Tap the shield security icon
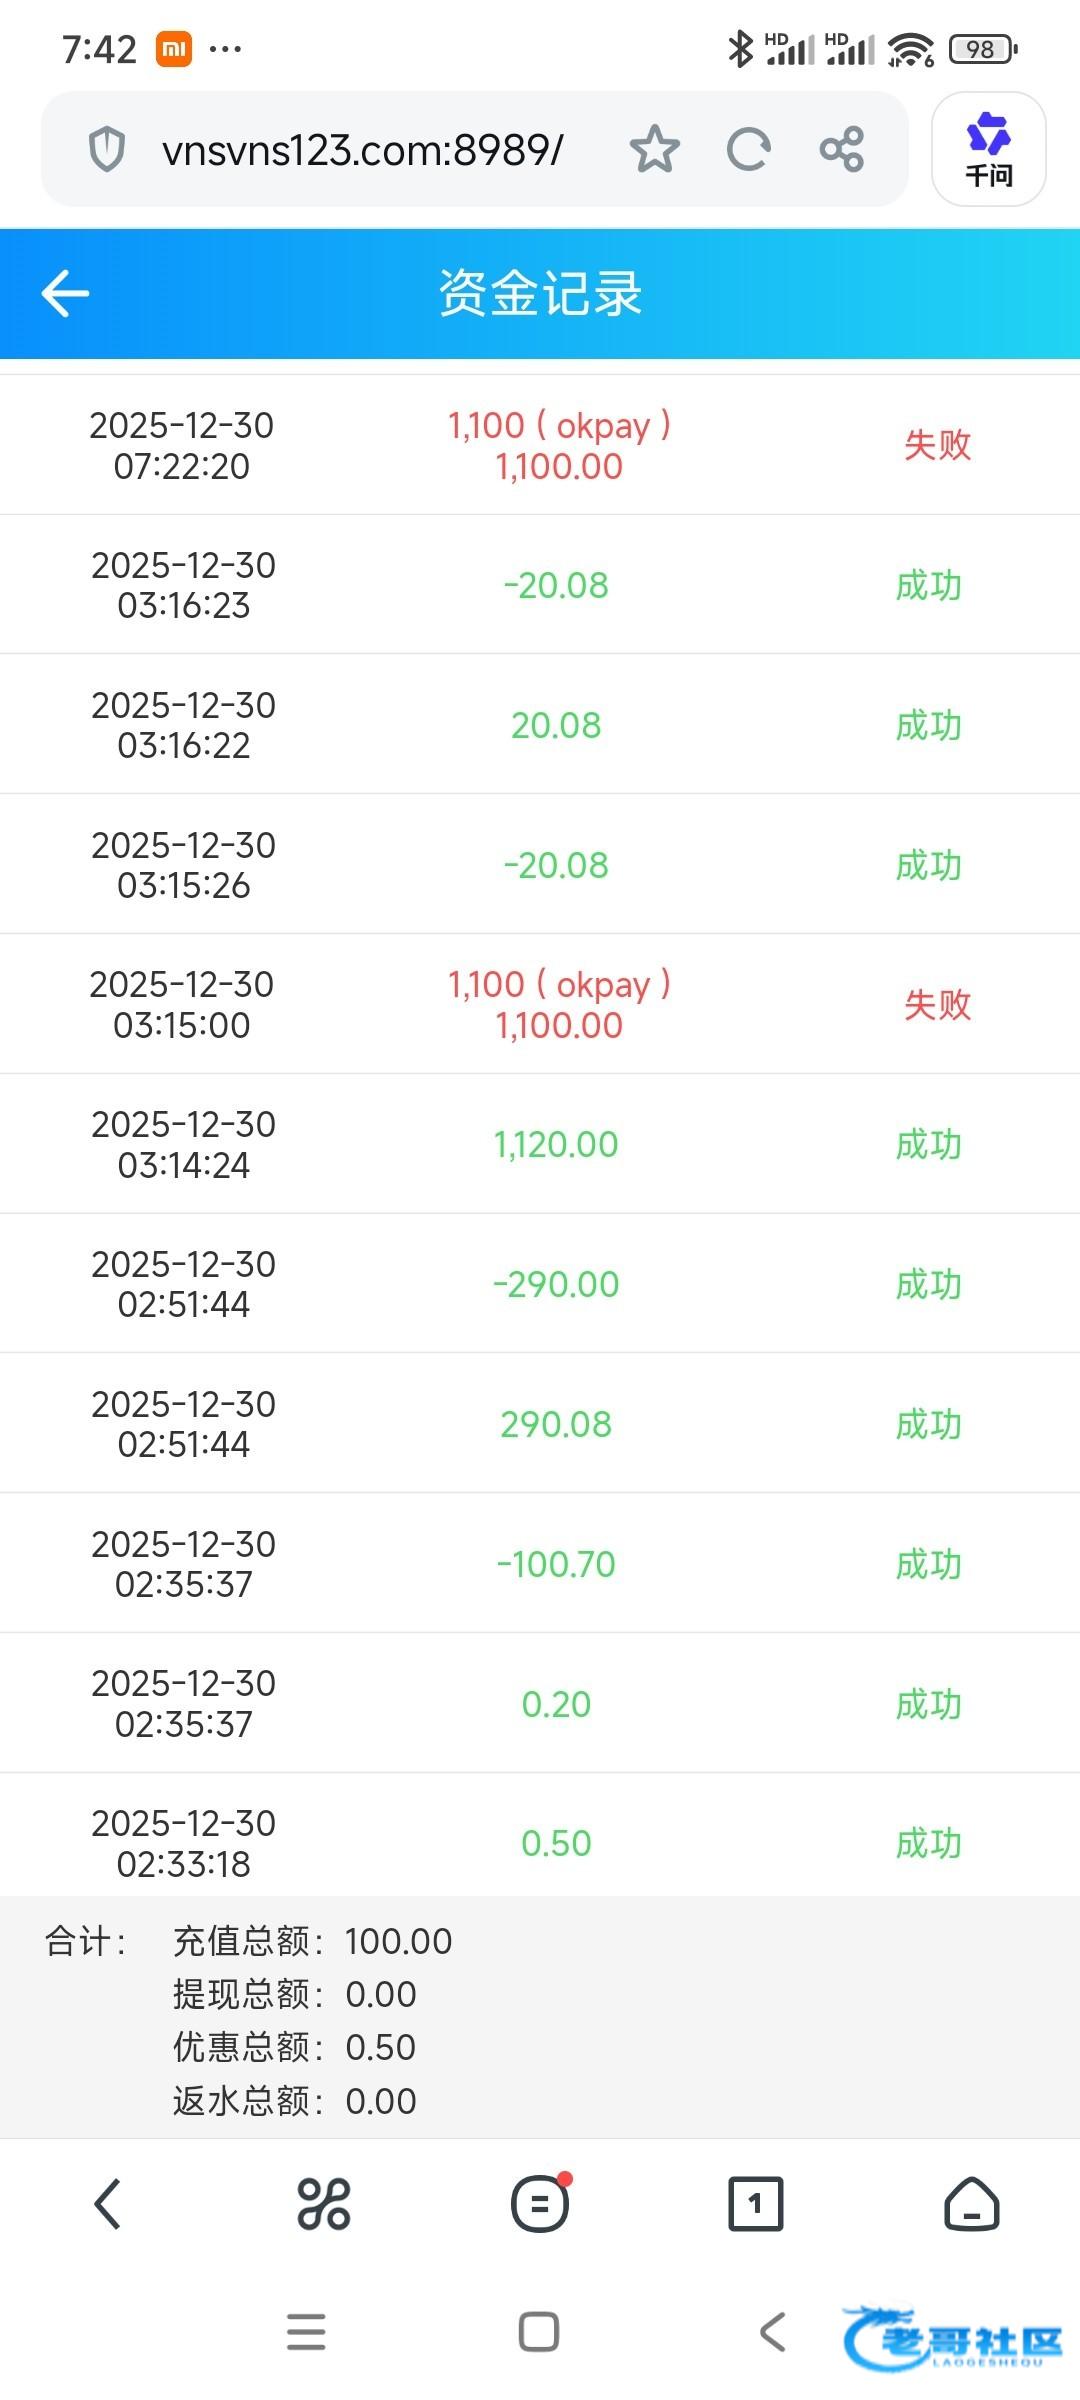The height and width of the screenshot is (2400, 1080). [x=107, y=150]
